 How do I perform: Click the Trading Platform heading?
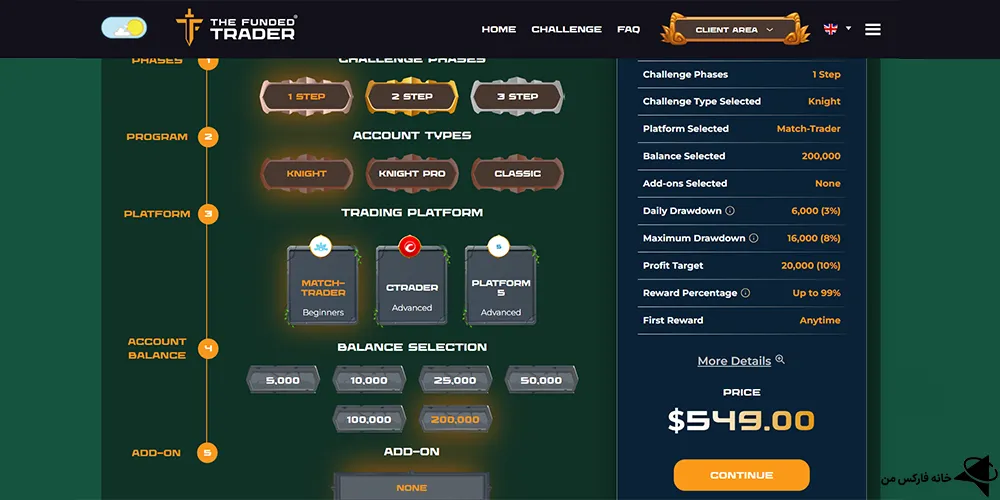(412, 212)
